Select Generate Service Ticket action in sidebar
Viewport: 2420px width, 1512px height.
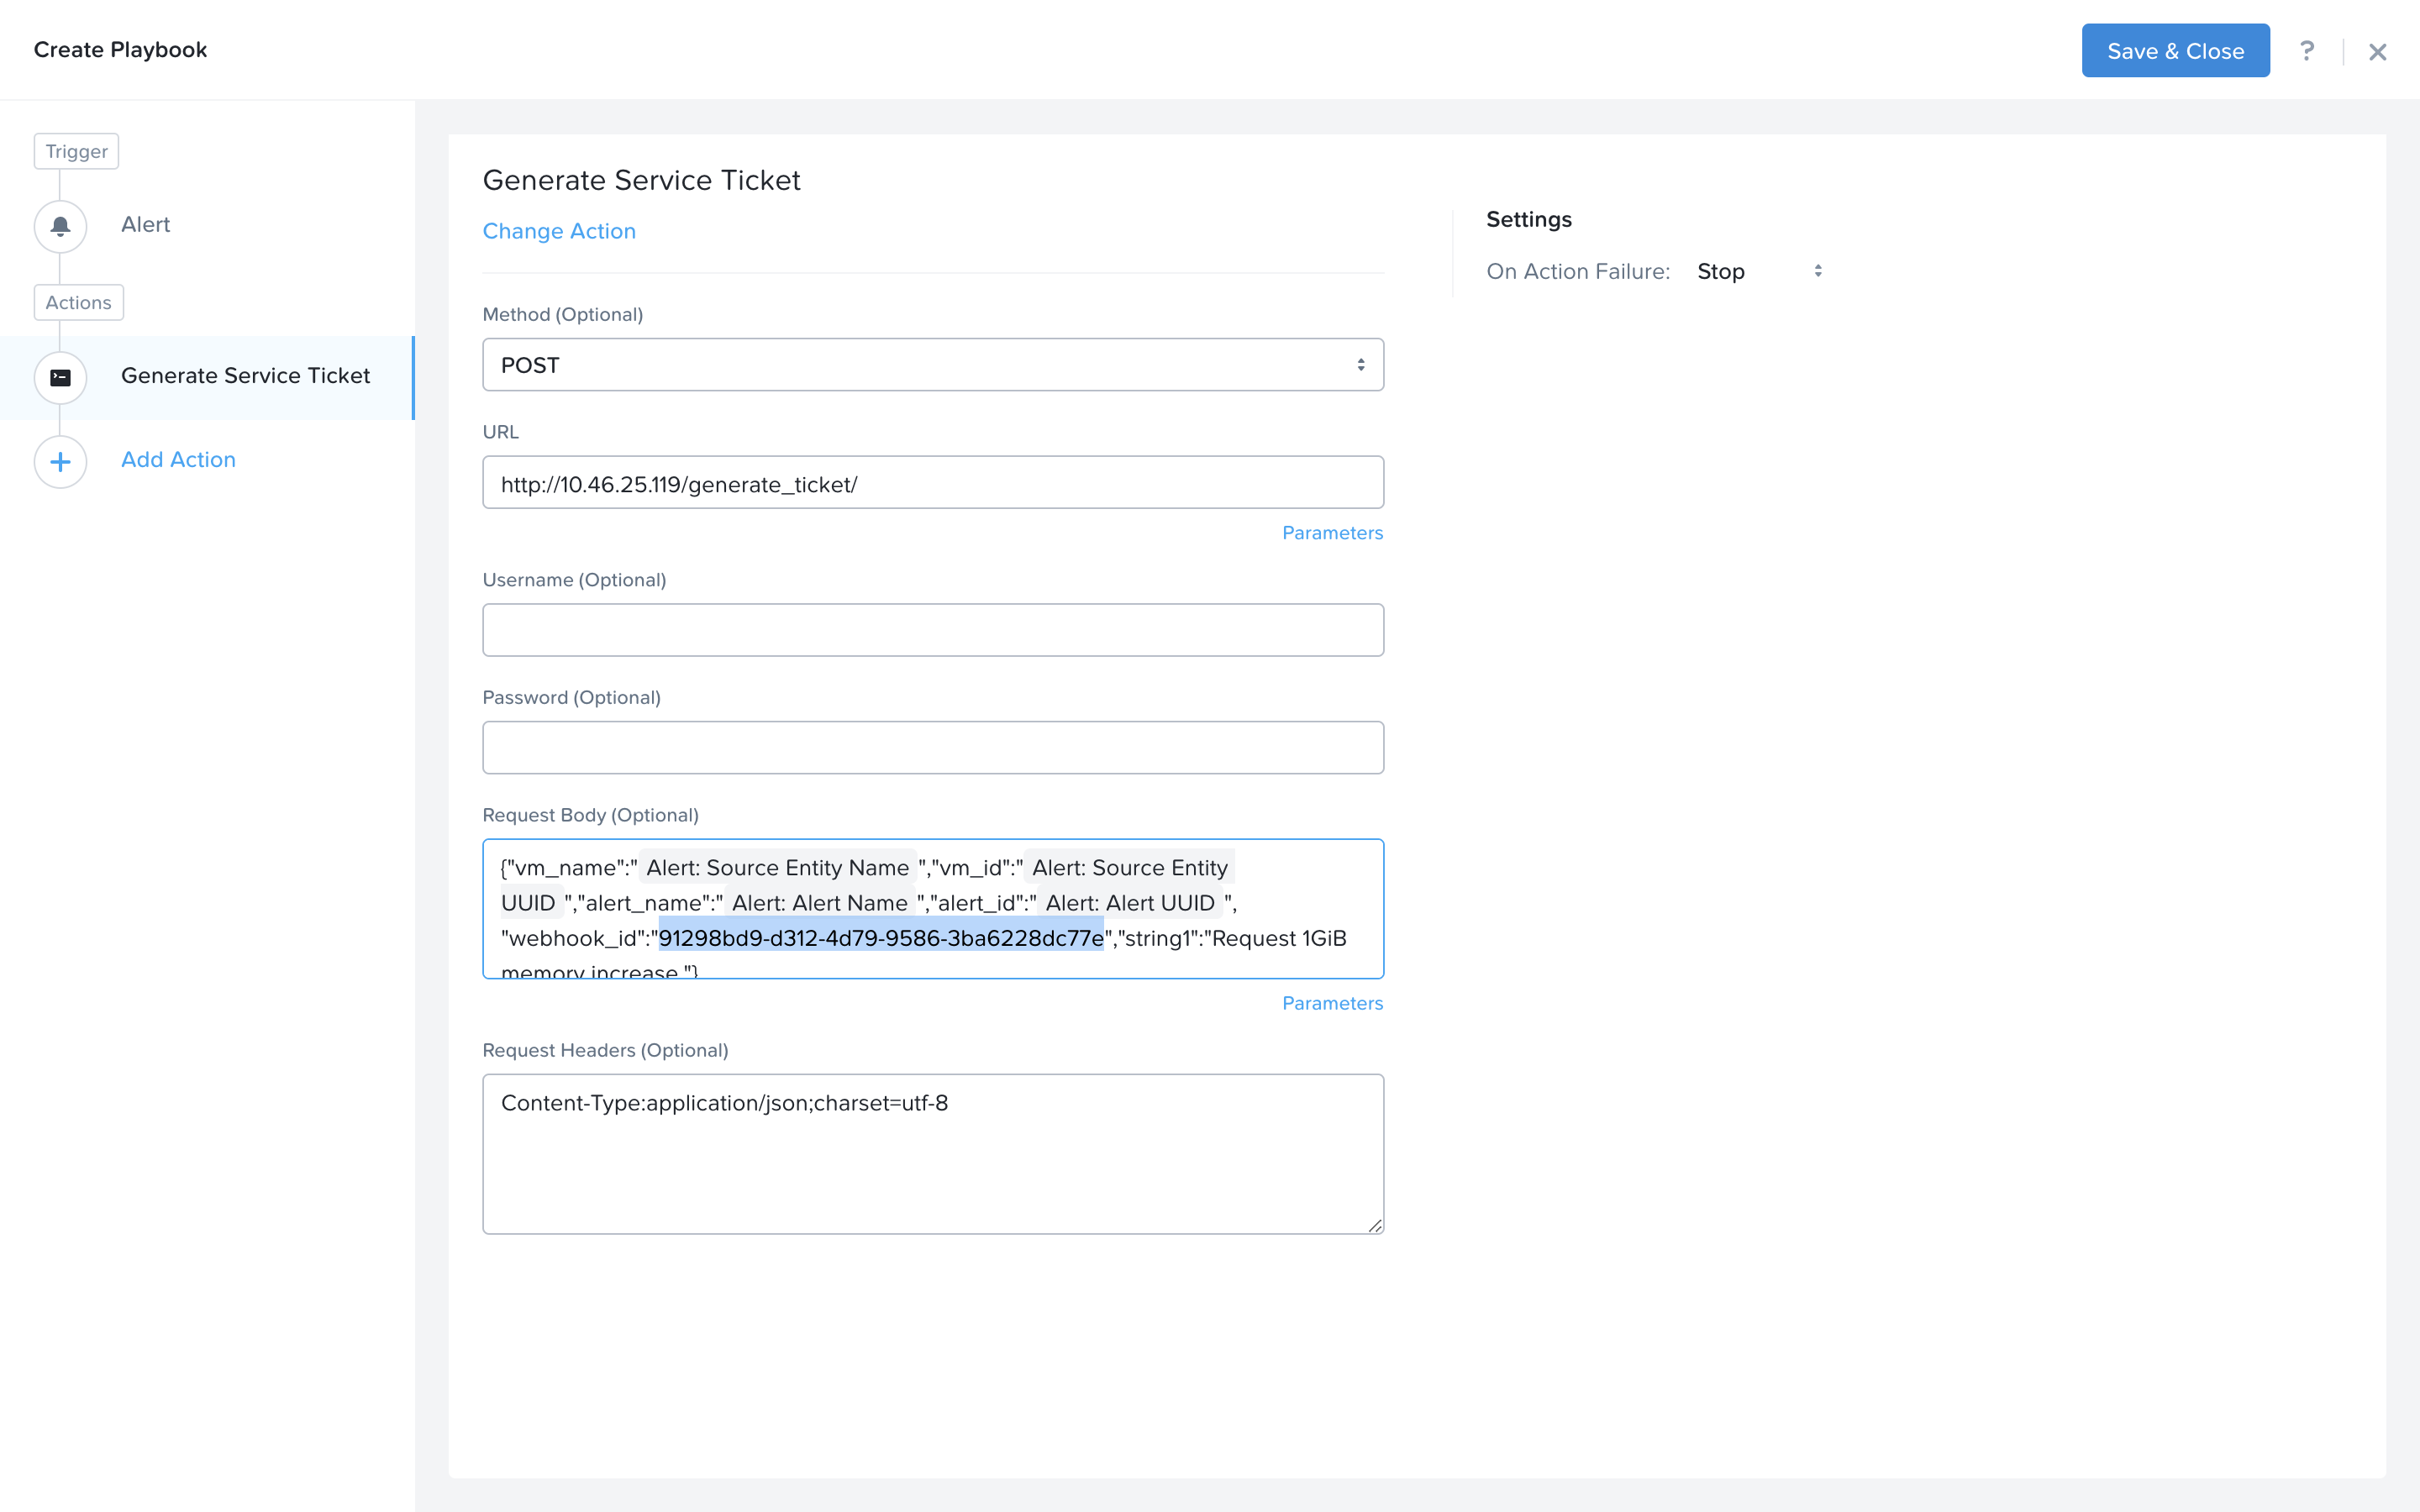point(207,377)
